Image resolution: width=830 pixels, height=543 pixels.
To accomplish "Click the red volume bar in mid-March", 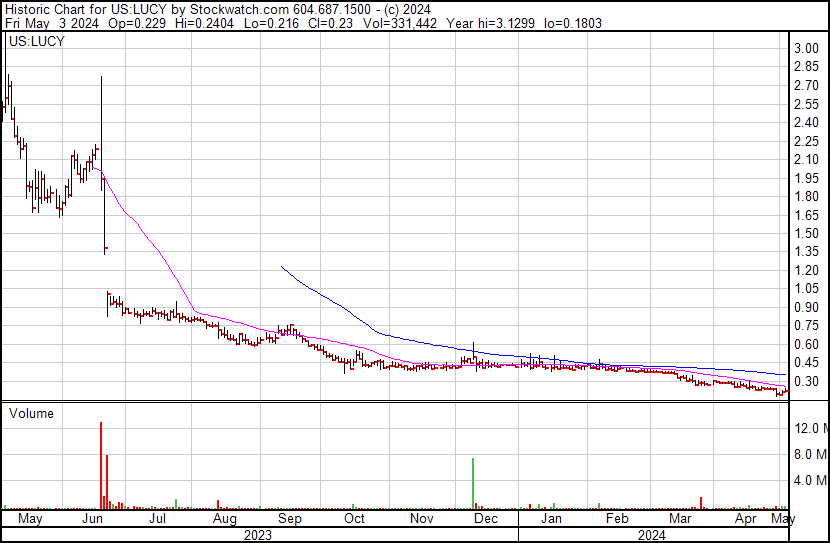I will 701,503.
